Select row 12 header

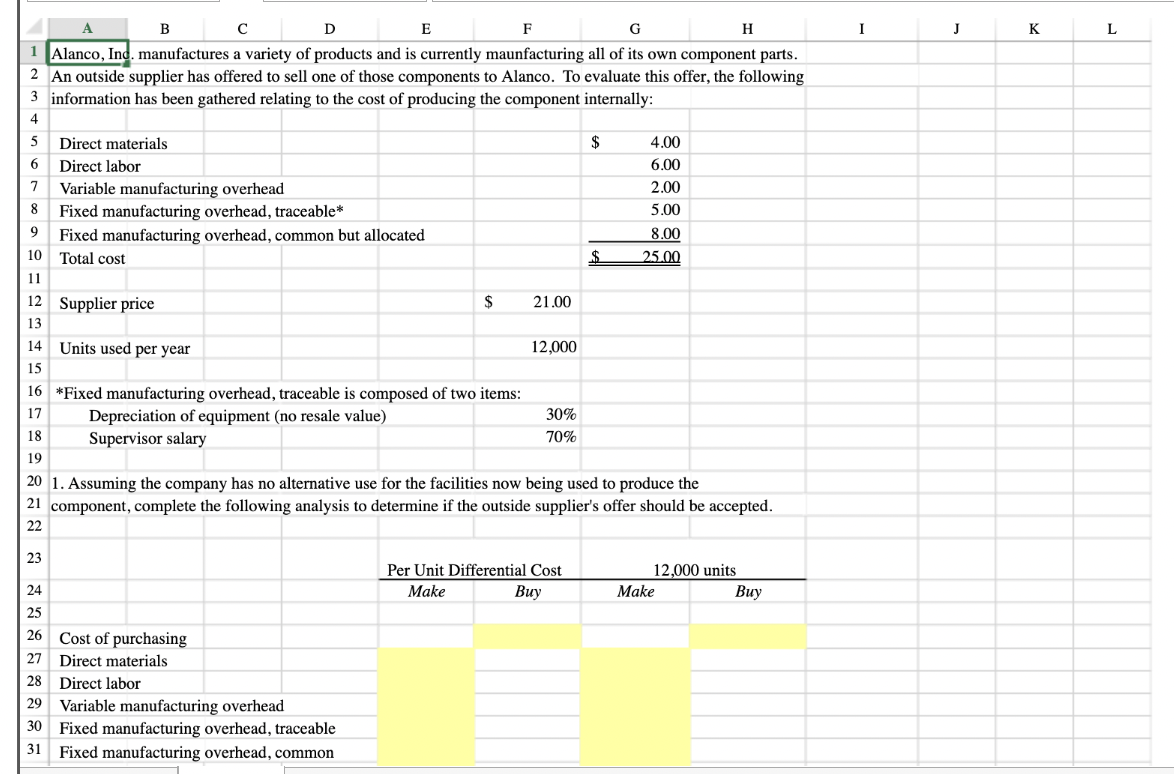tap(34, 301)
